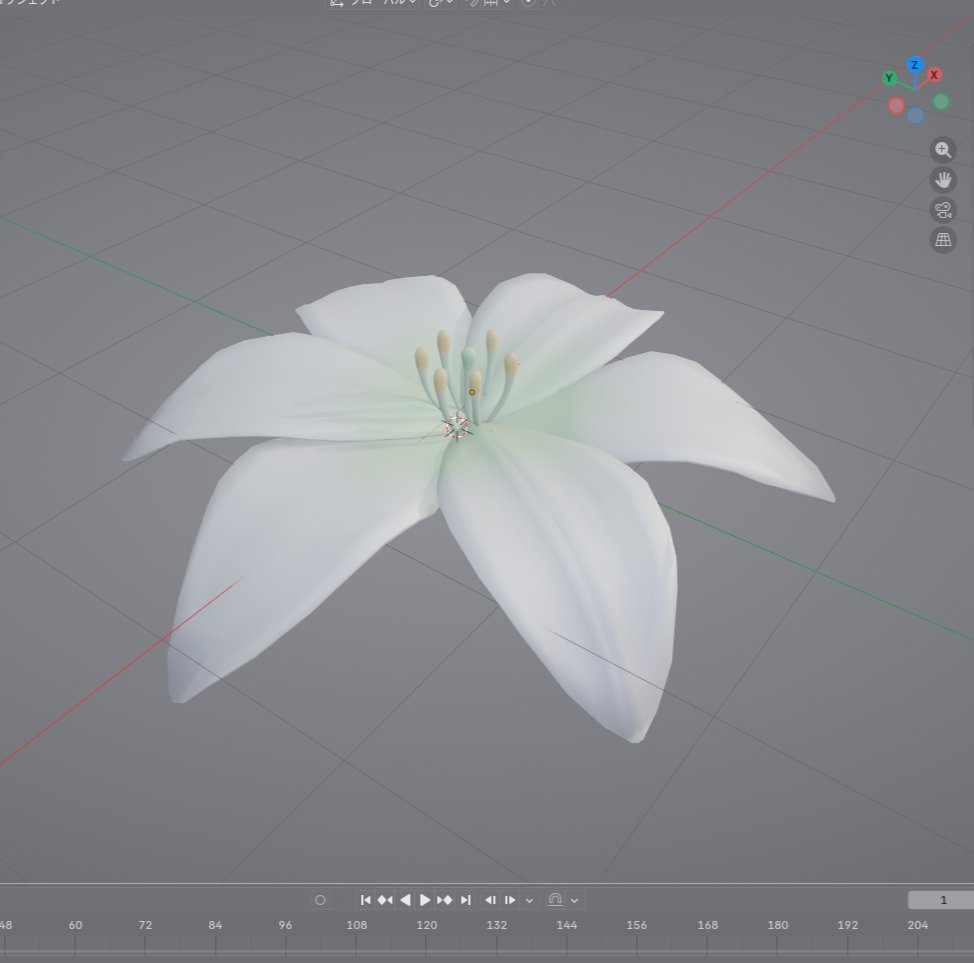Click frame 168 on the timeline ruler
Image resolution: width=974 pixels, height=963 pixels.
click(x=708, y=925)
